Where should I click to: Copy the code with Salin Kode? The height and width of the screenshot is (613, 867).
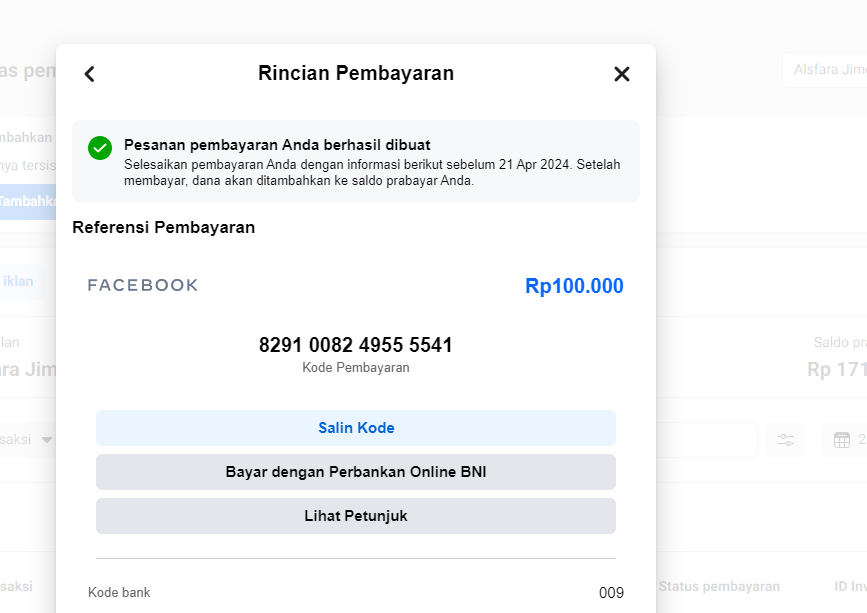click(356, 428)
